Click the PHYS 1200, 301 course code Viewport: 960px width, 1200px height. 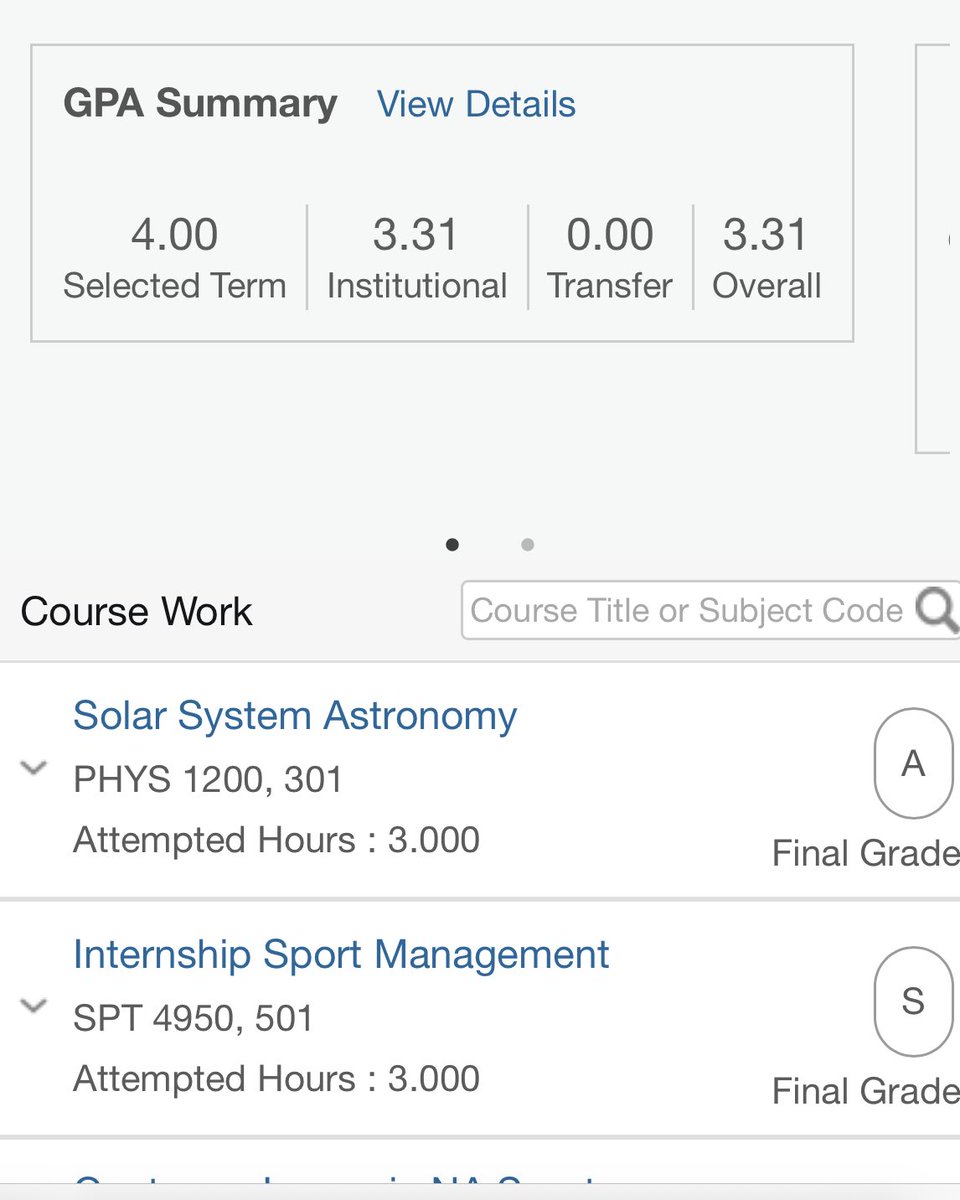[x=208, y=779]
